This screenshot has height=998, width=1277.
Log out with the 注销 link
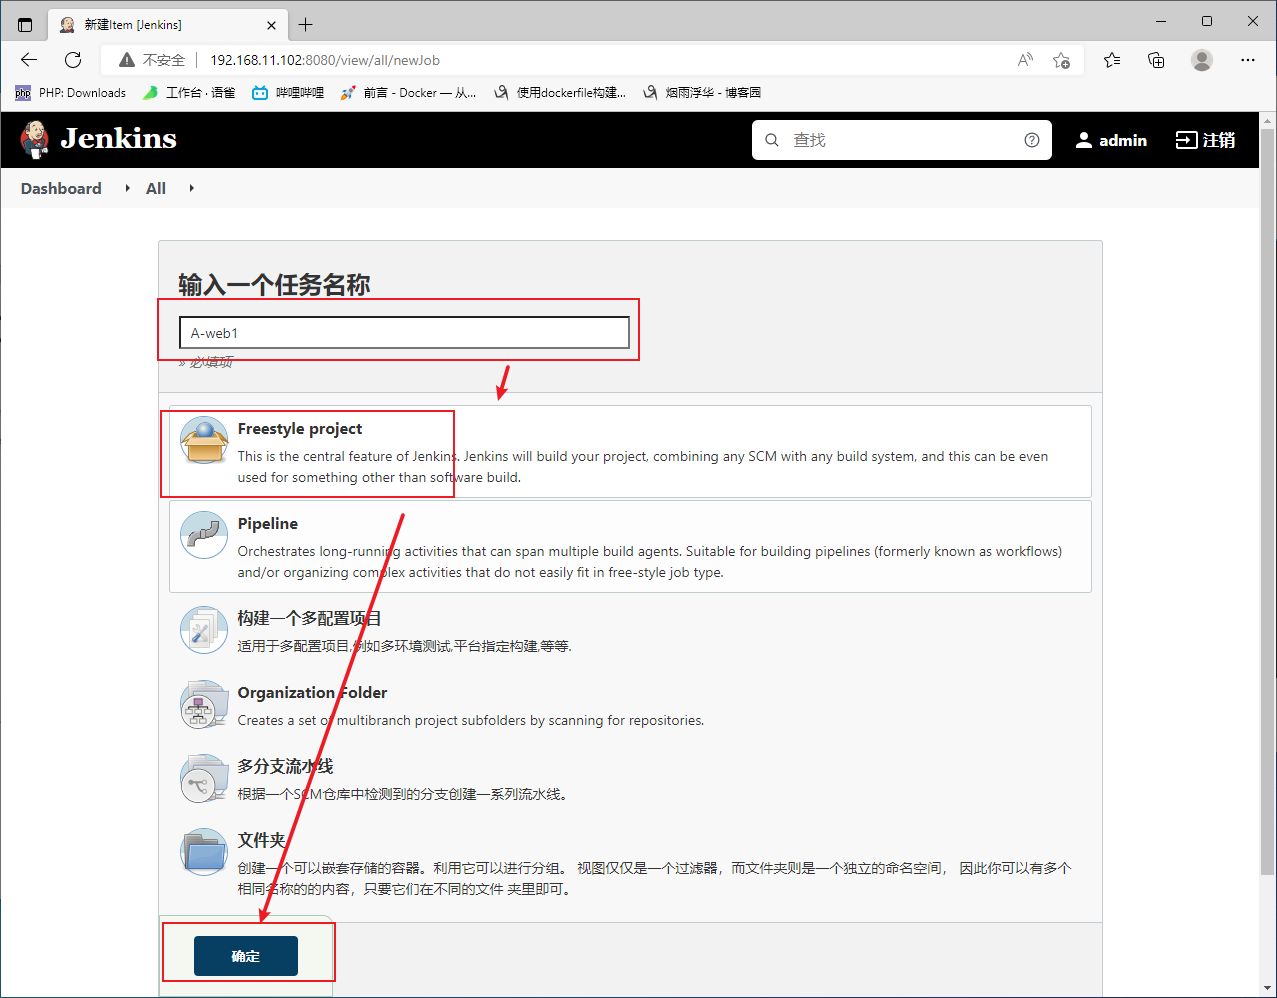pyautogui.click(x=1205, y=140)
